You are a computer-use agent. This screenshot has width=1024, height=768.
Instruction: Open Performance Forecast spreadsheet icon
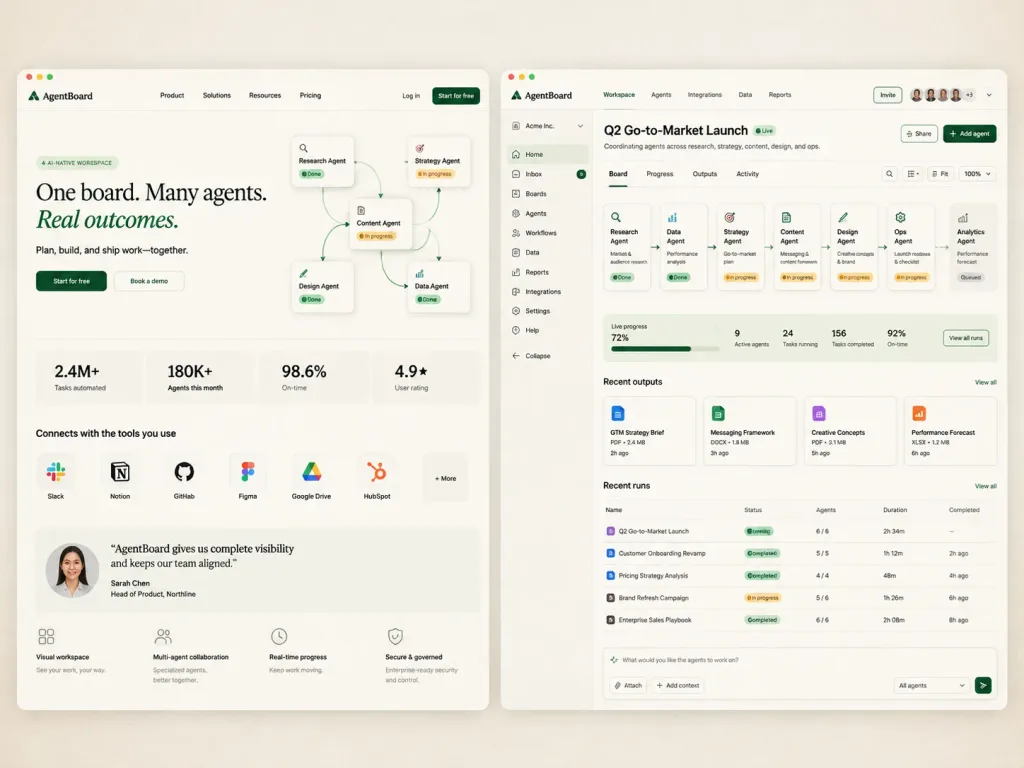(919, 413)
